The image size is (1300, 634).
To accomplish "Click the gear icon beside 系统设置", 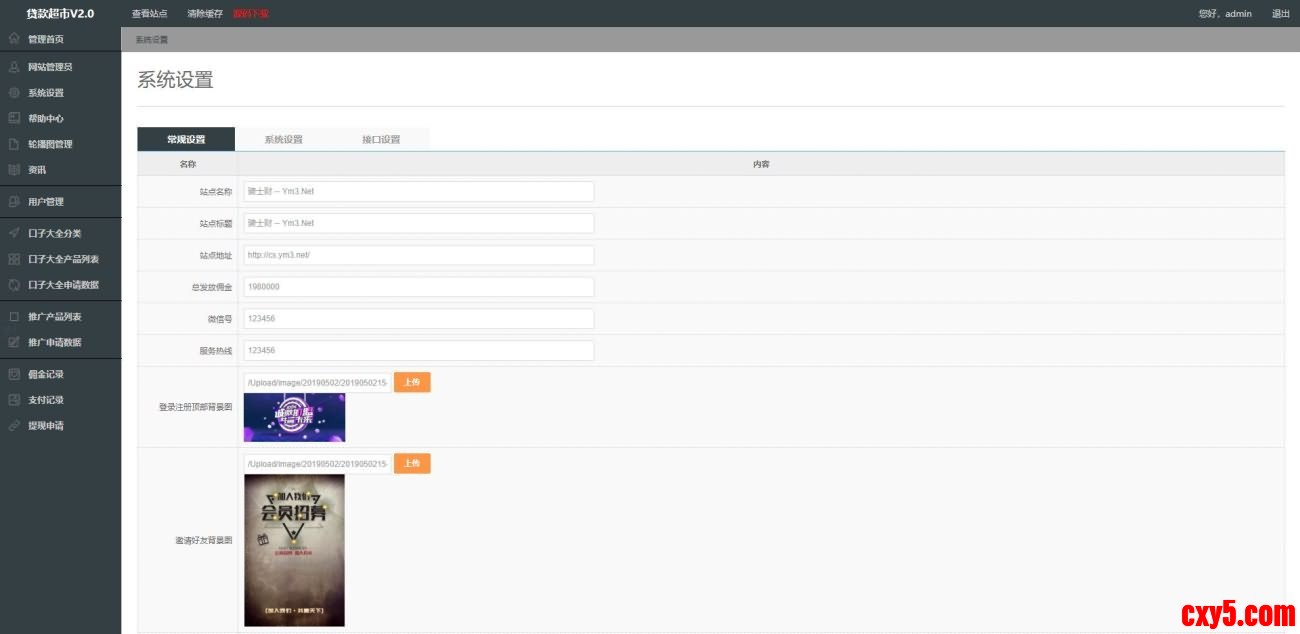I will (14, 93).
